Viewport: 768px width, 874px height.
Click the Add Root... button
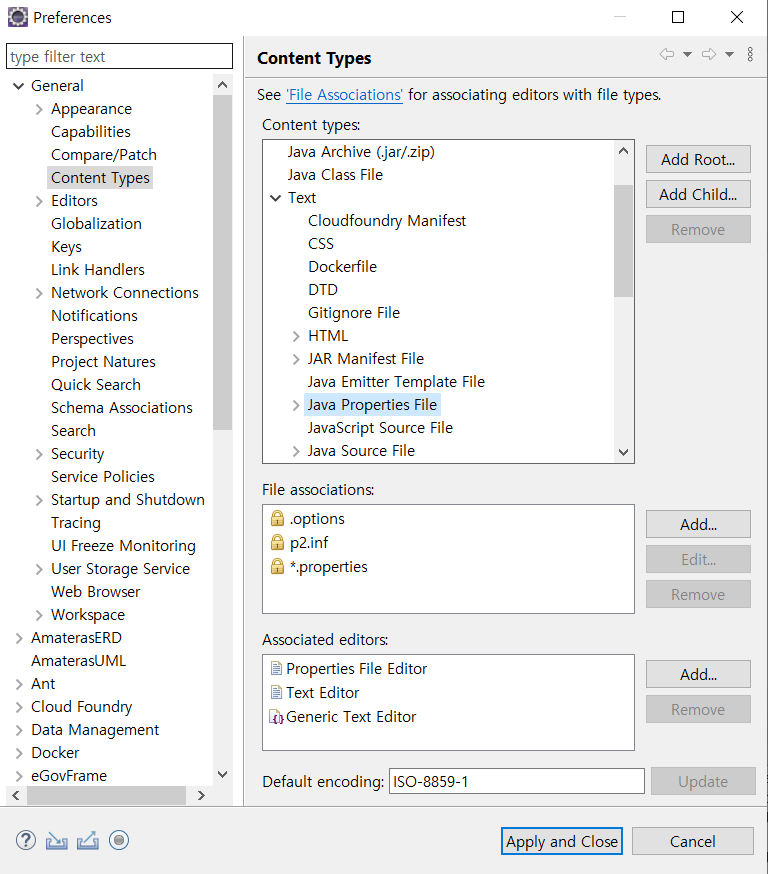(698, 159)
